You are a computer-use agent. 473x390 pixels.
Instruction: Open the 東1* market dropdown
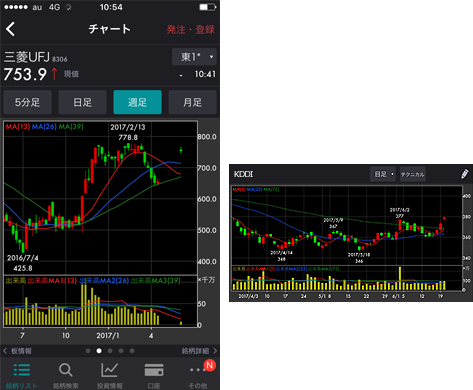pyautogui.click(x=194, y=57)
